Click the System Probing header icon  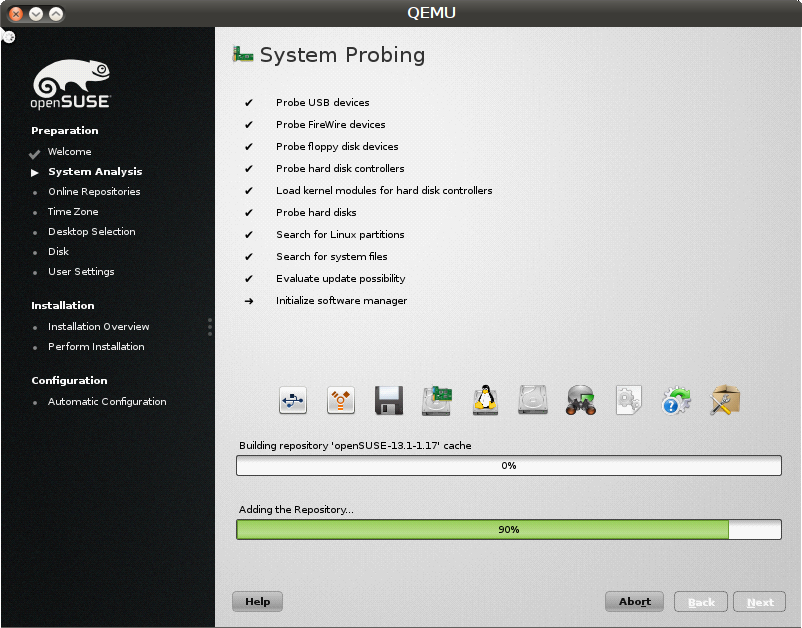(x=242, y=55)
